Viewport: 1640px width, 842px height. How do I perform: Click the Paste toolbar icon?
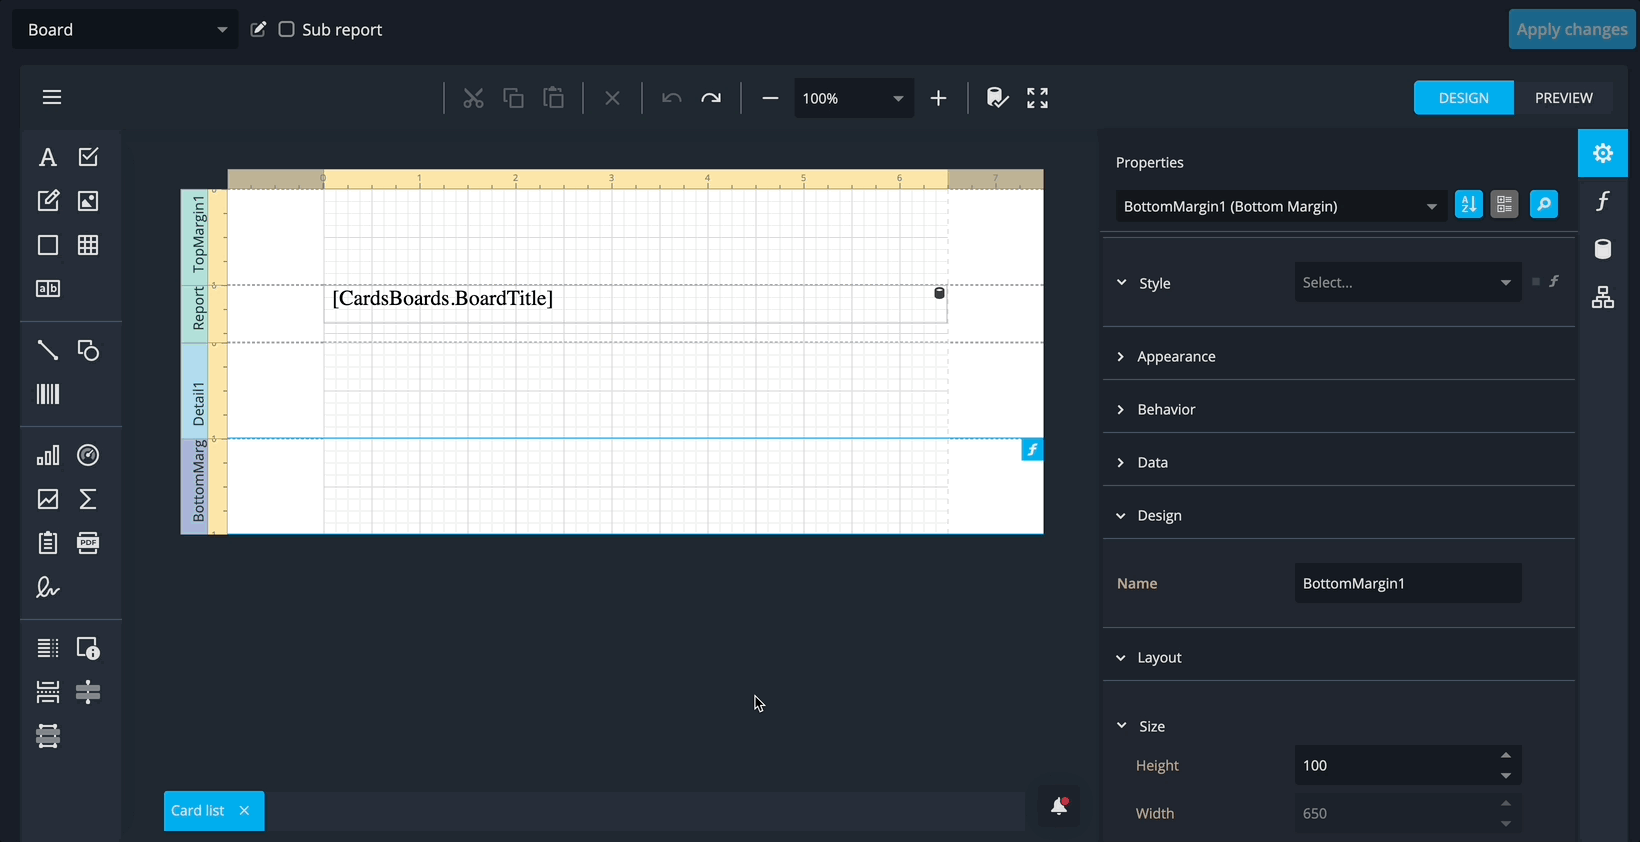[x=553, y=98]
